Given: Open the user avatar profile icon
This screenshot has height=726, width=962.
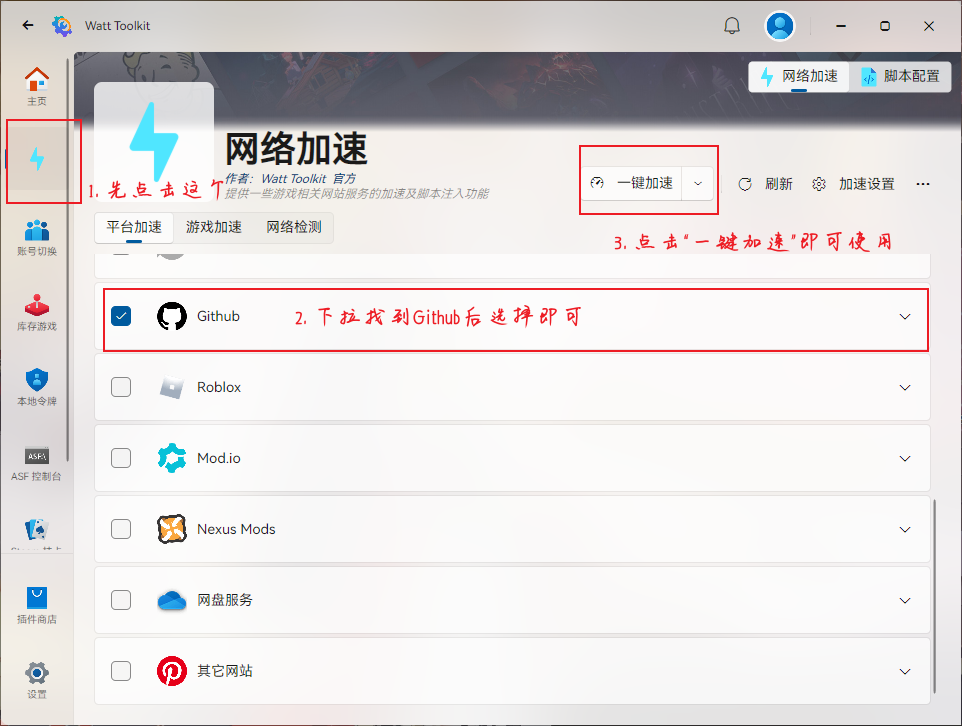Looking at the screenshot, I should [780, 26].
